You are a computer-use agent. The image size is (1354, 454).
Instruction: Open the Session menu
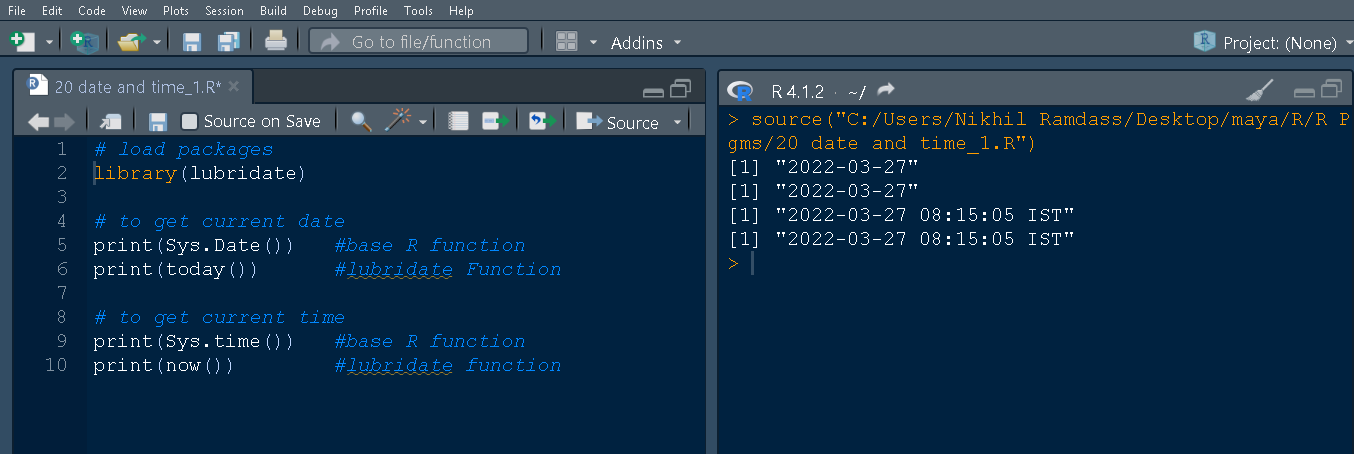(223, 10)
